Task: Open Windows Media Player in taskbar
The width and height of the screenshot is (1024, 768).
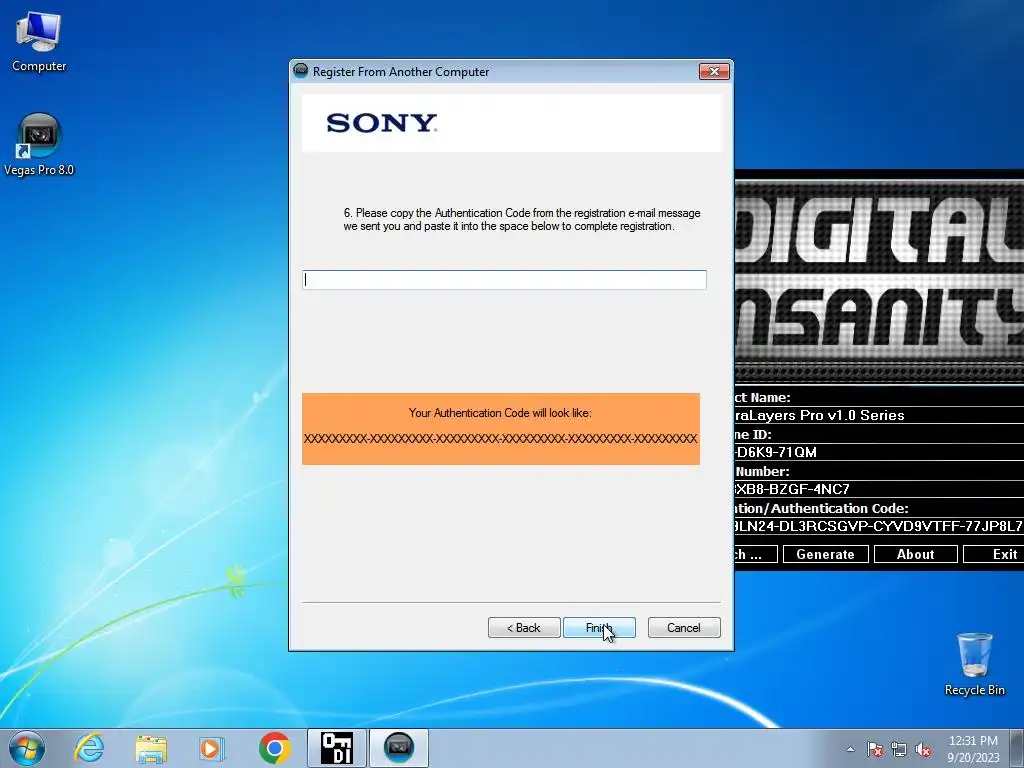Action: click(212, 748)
